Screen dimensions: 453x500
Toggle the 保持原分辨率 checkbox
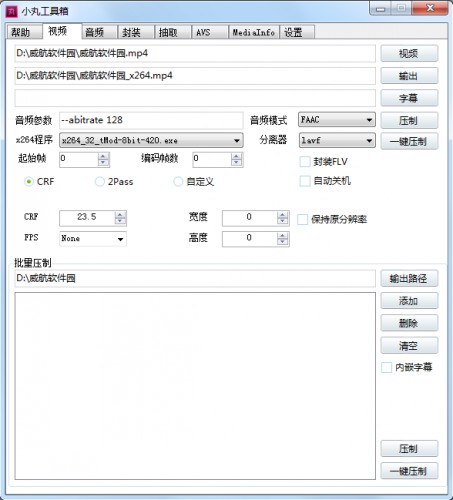click(302, 219)
